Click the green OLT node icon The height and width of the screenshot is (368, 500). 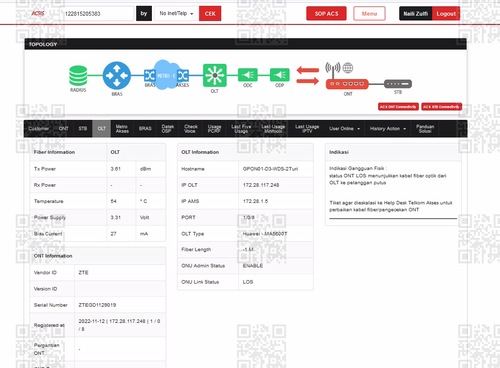(x=215, y=75)
